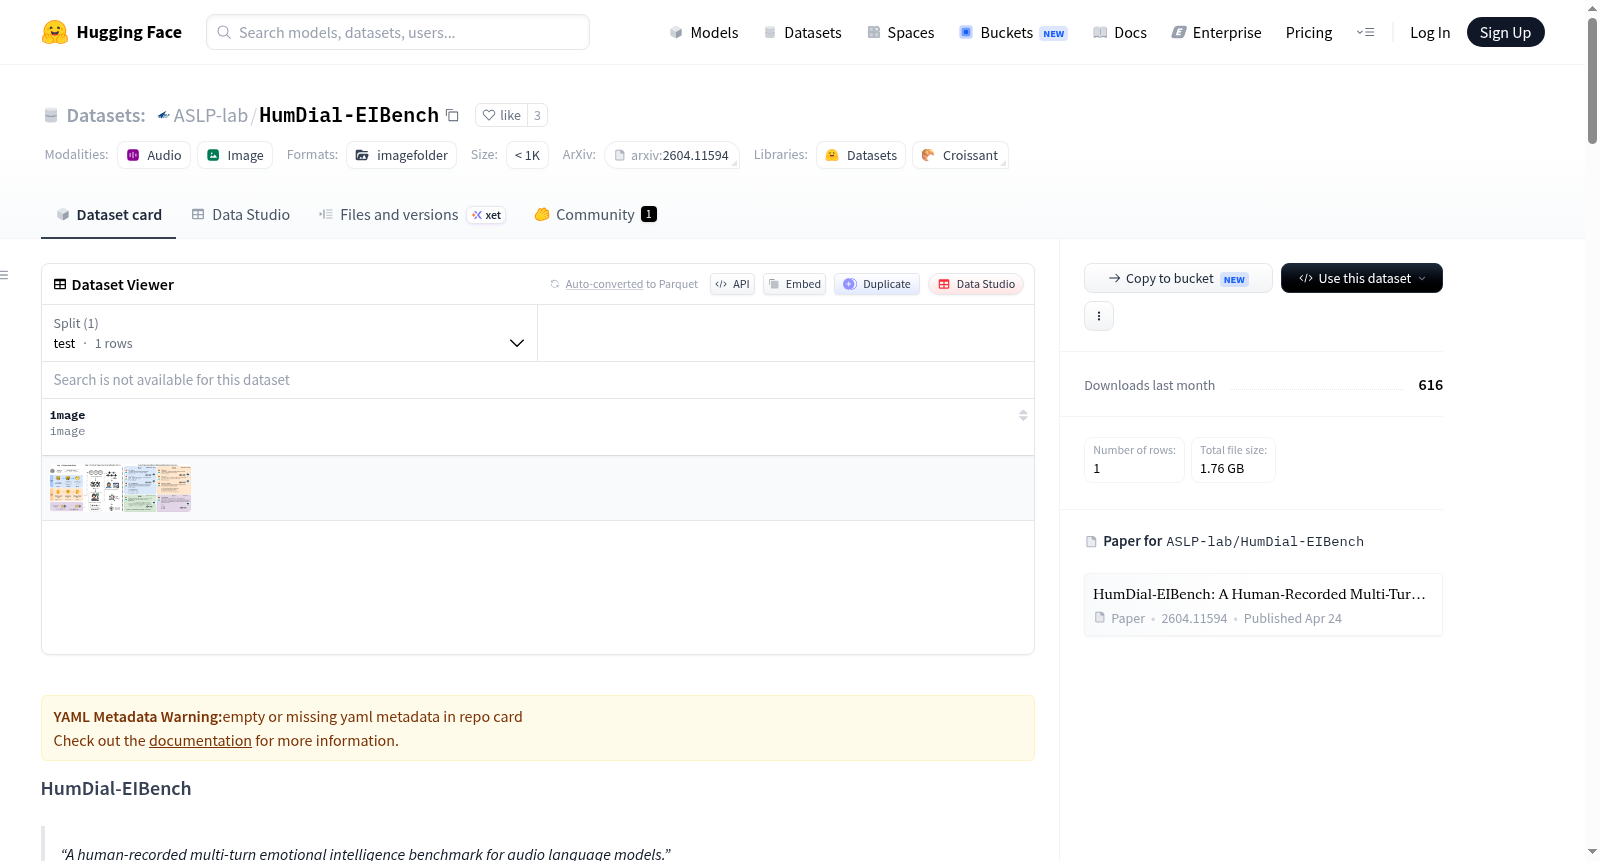
Task: Click the search models input field
Action: [398, 32]
